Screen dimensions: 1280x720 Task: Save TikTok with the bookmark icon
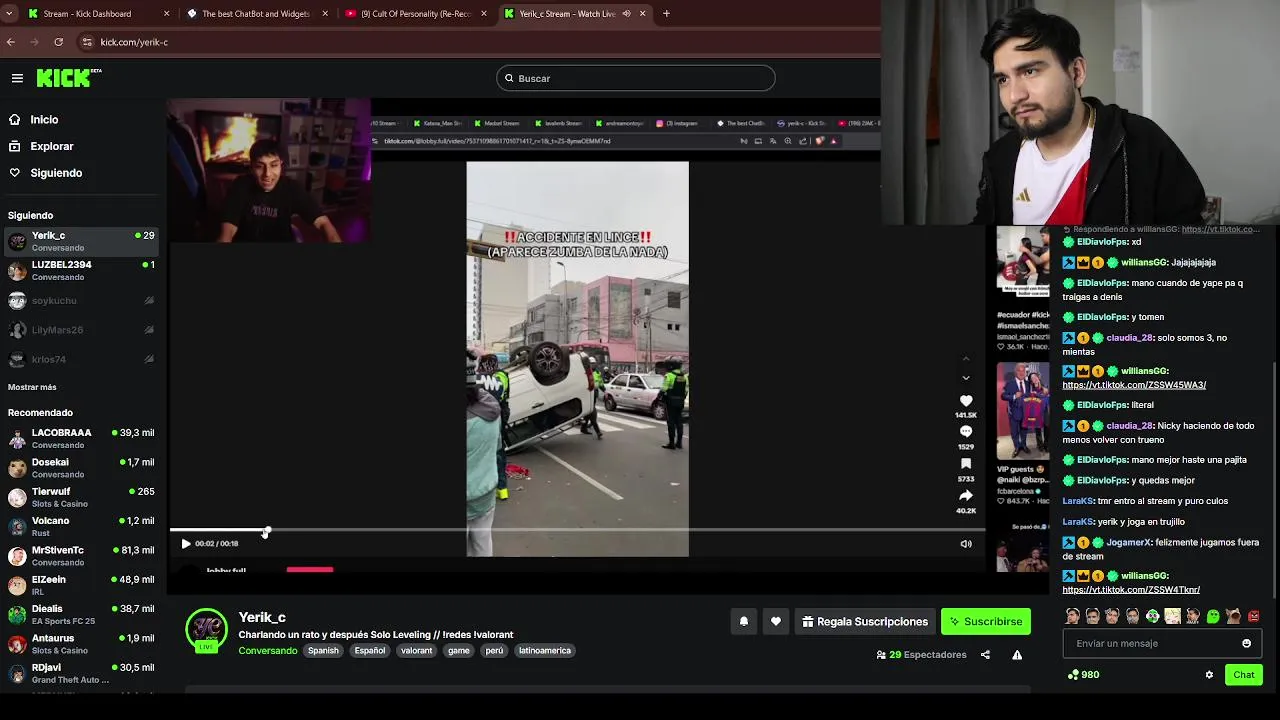point(966,464)
